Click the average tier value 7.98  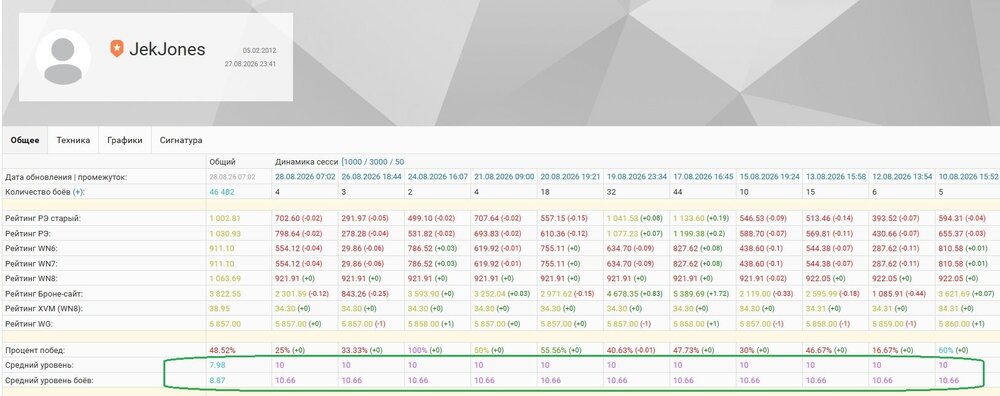(217, 365)
